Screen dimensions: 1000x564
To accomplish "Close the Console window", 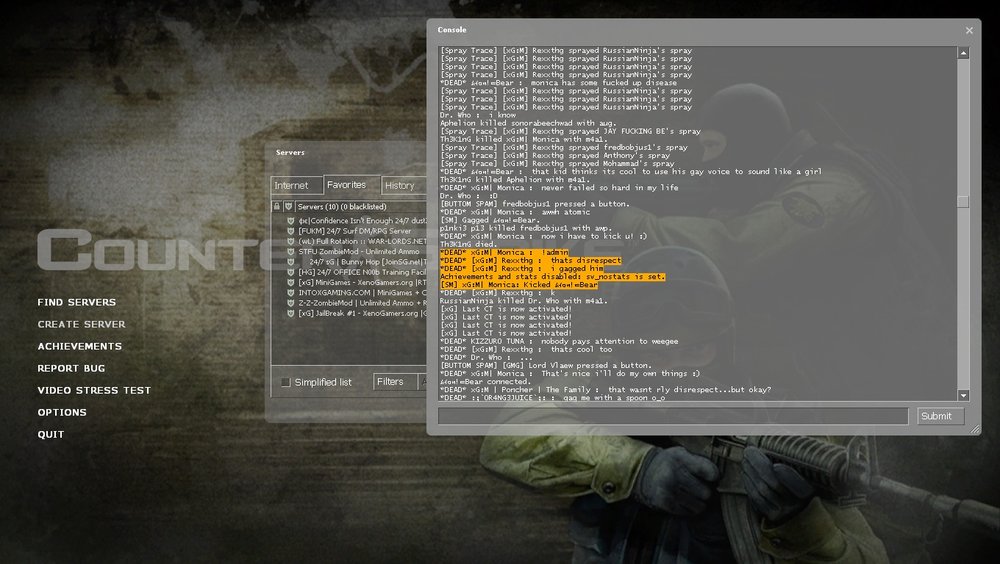I will (969, 30).
